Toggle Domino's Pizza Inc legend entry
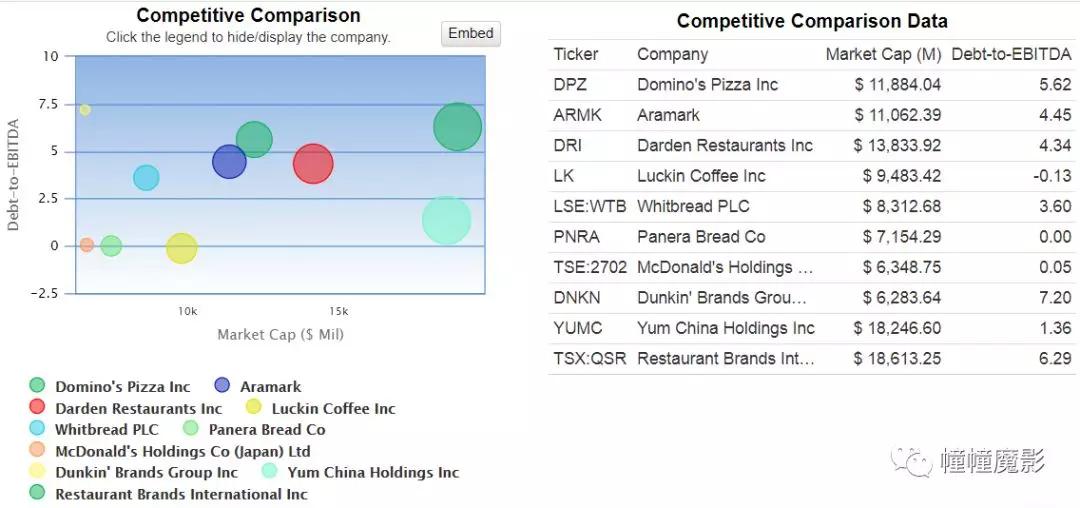 pyautogui.click(x=122, y=387)
